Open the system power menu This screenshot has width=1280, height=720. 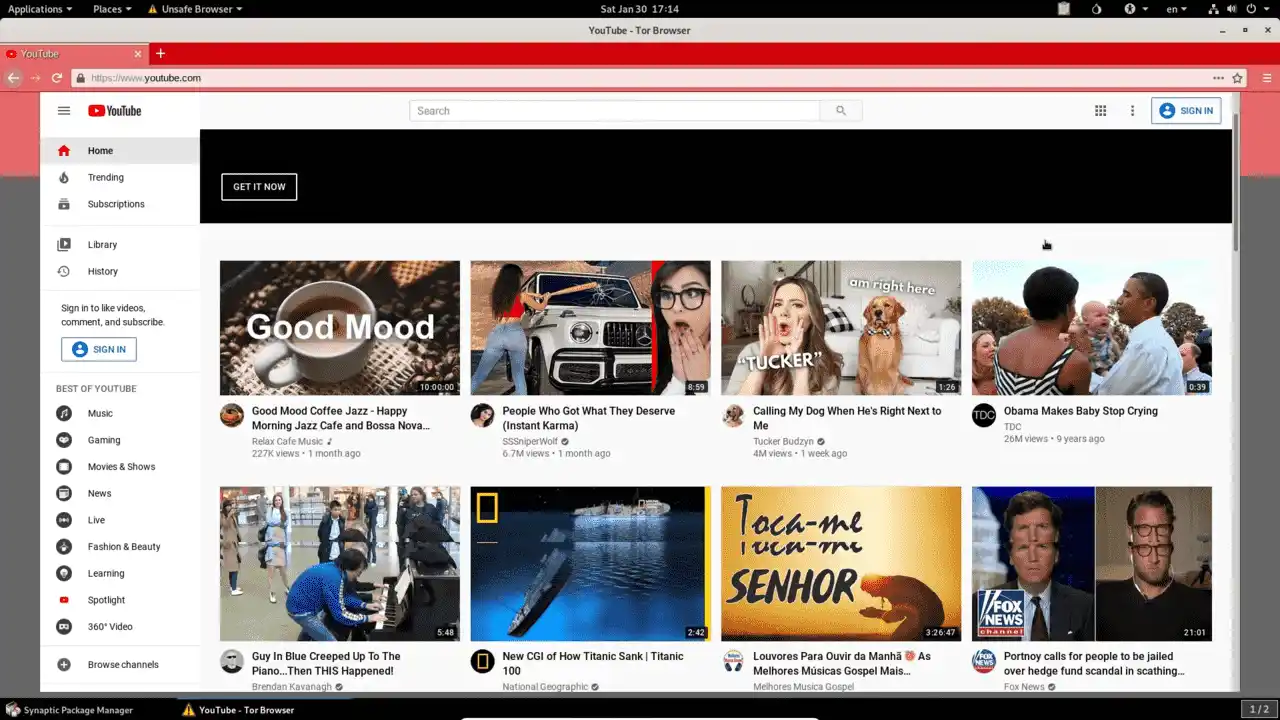tap(1255, 9)
